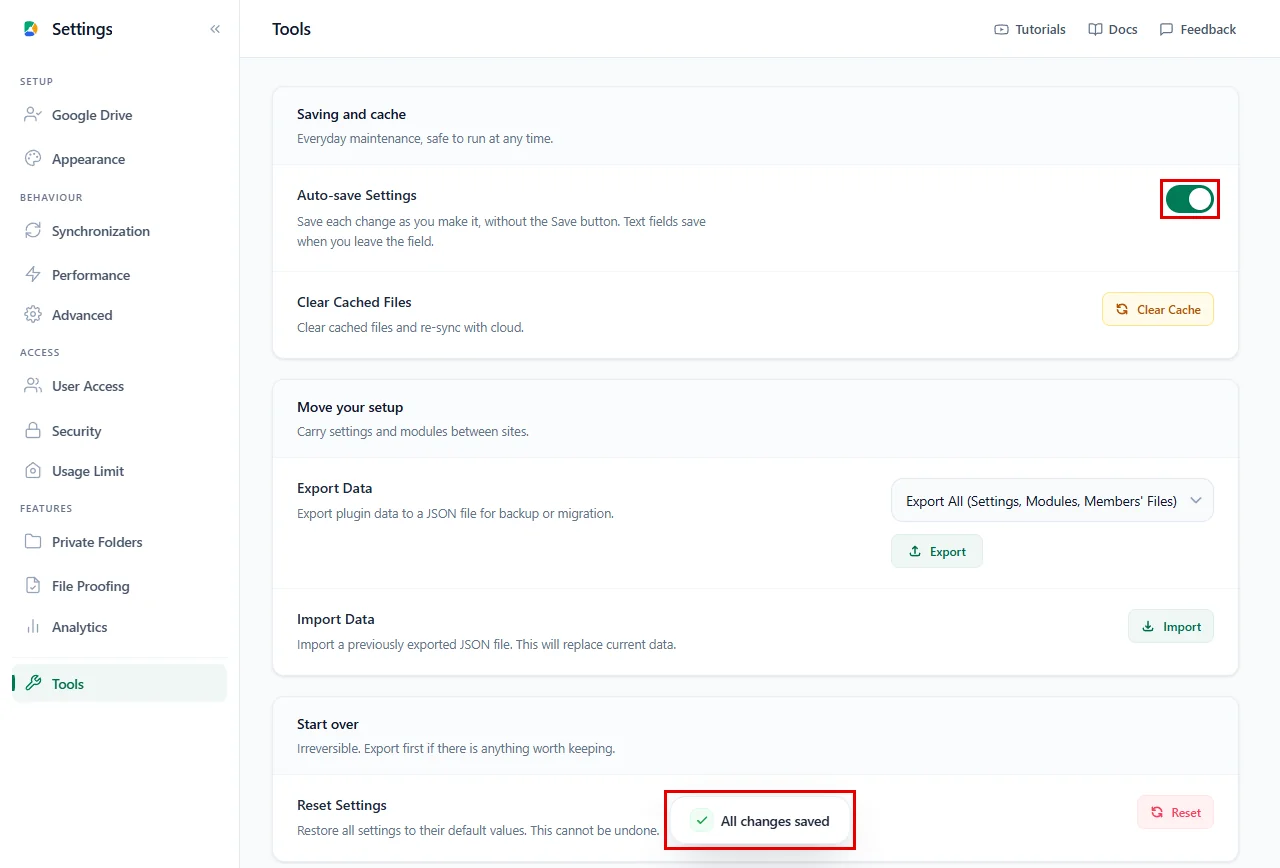Click the "All changes saved" toast message
This screenshot has width=1280, height=868.
[760, 821]
